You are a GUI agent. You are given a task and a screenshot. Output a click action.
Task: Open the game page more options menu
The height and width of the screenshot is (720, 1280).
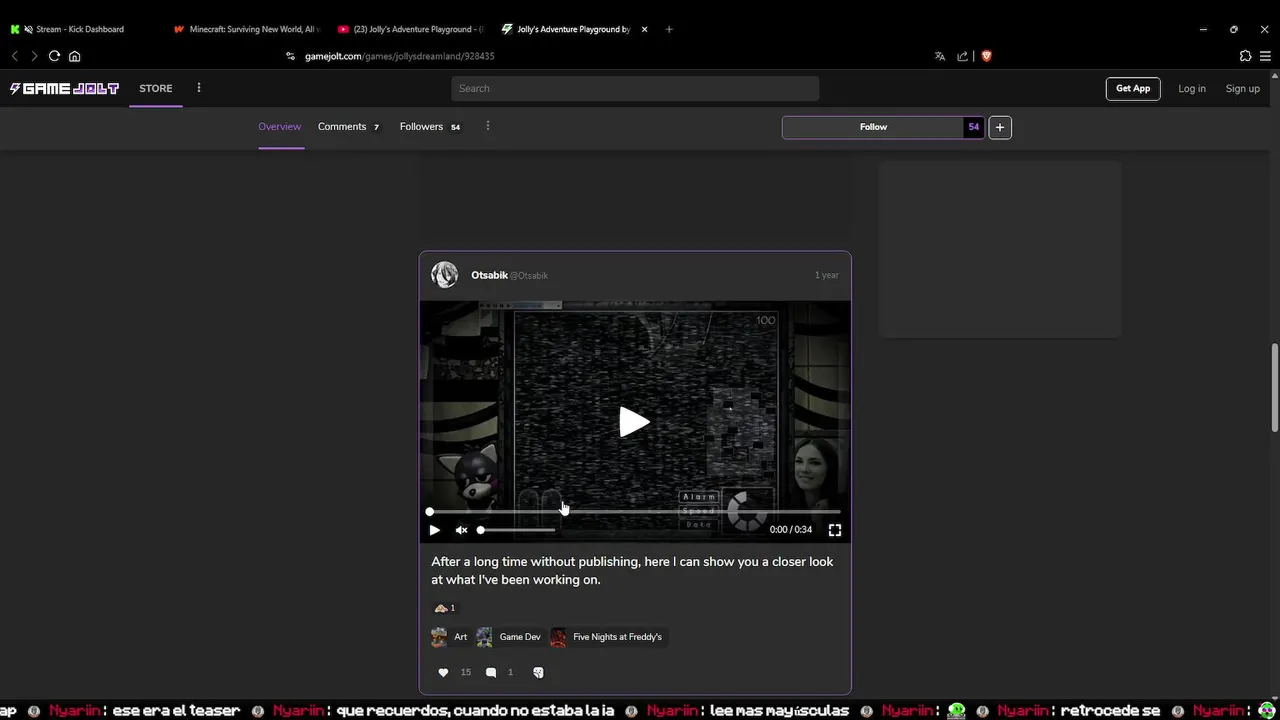tap(487, 126)
